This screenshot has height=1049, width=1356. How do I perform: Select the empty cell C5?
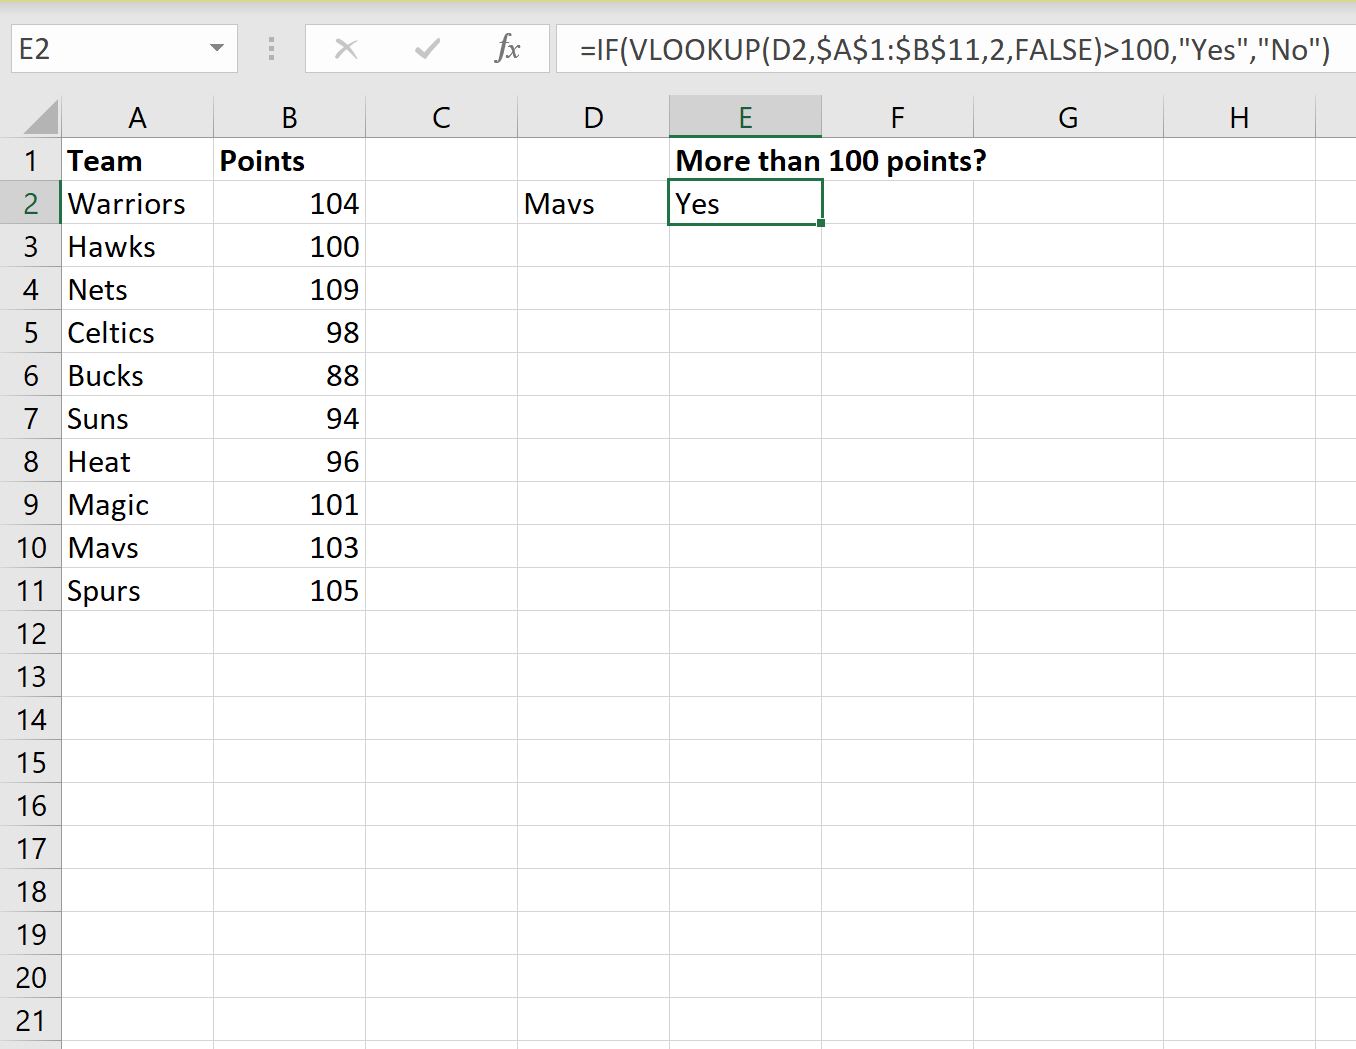click(441, 332)
